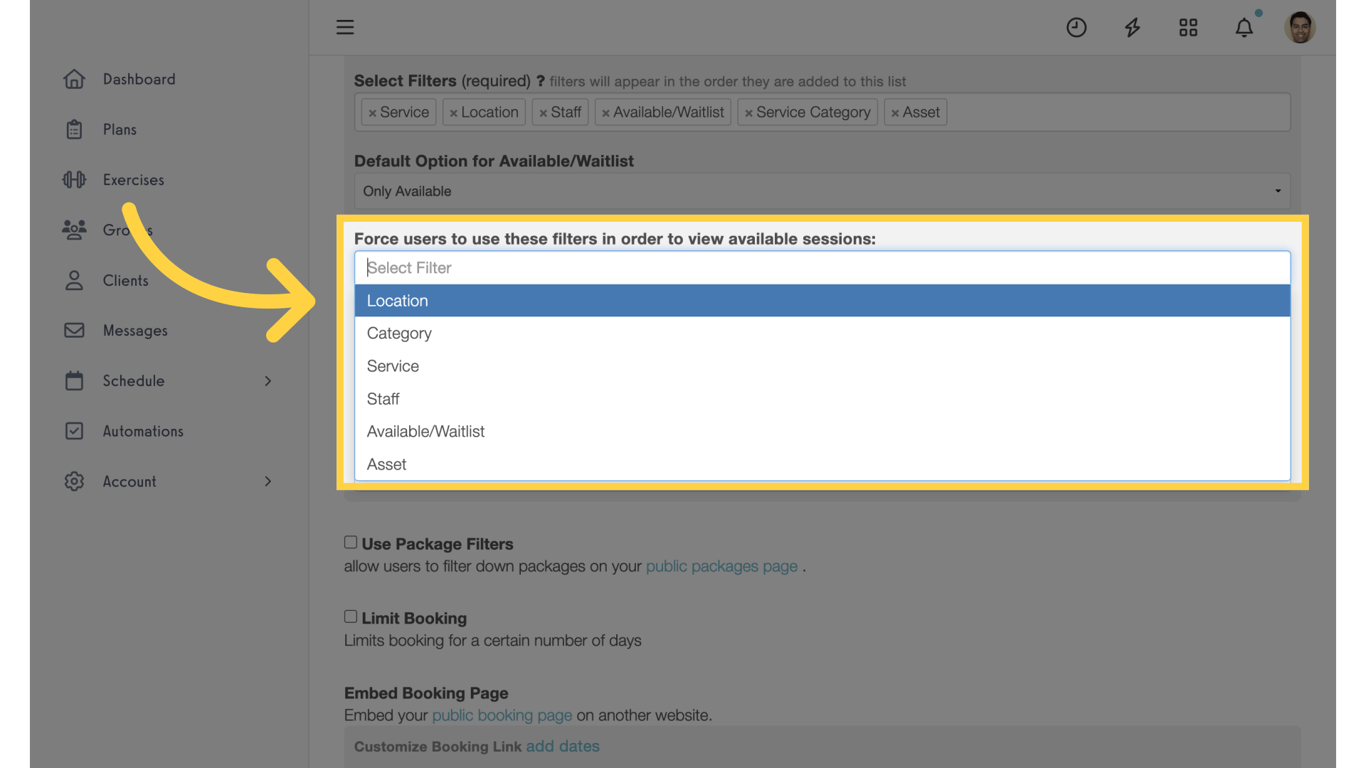Enable the Use Package Filters checkbox
Viewport: 1366px width, 768px height.
coord(351,542)
